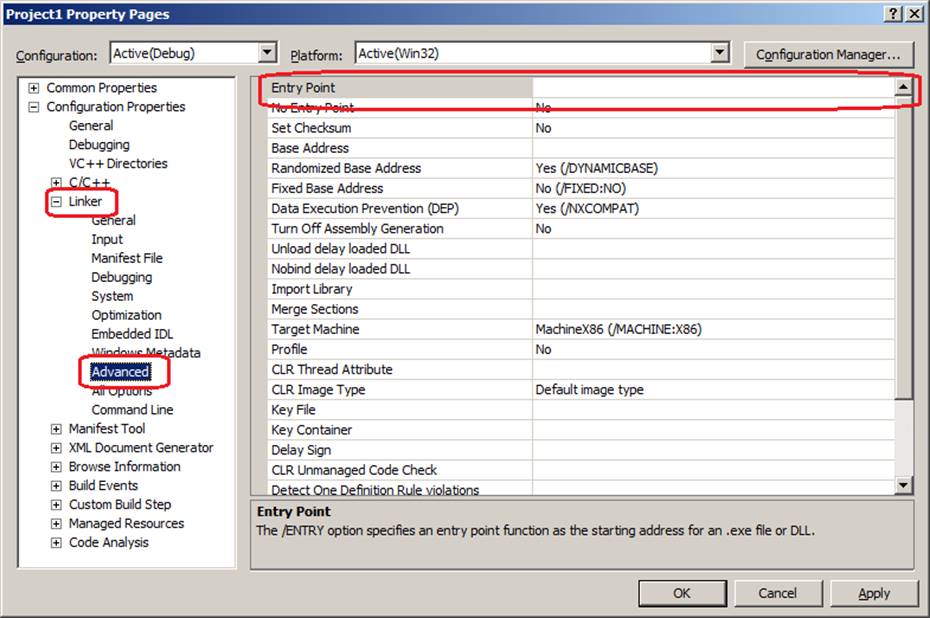
Task: Open the Configuration dropdown
Action: 267,53
